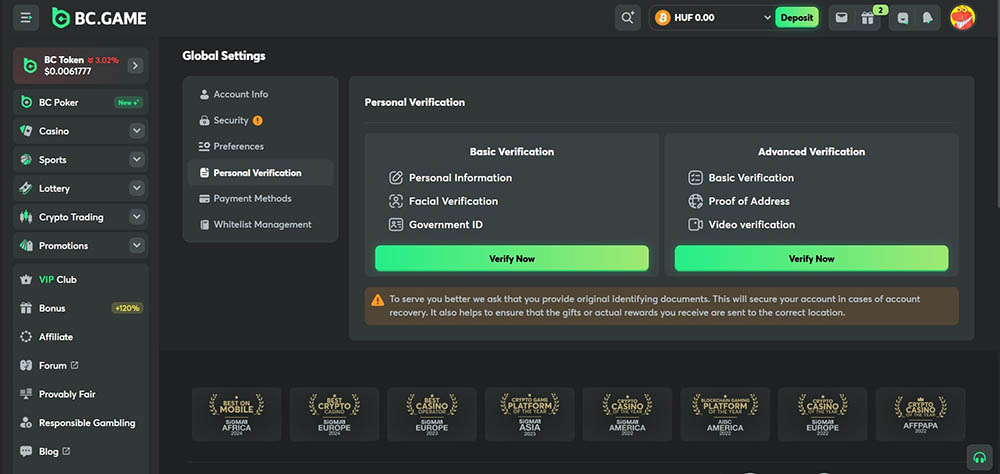Click the headset support icon

980,456
